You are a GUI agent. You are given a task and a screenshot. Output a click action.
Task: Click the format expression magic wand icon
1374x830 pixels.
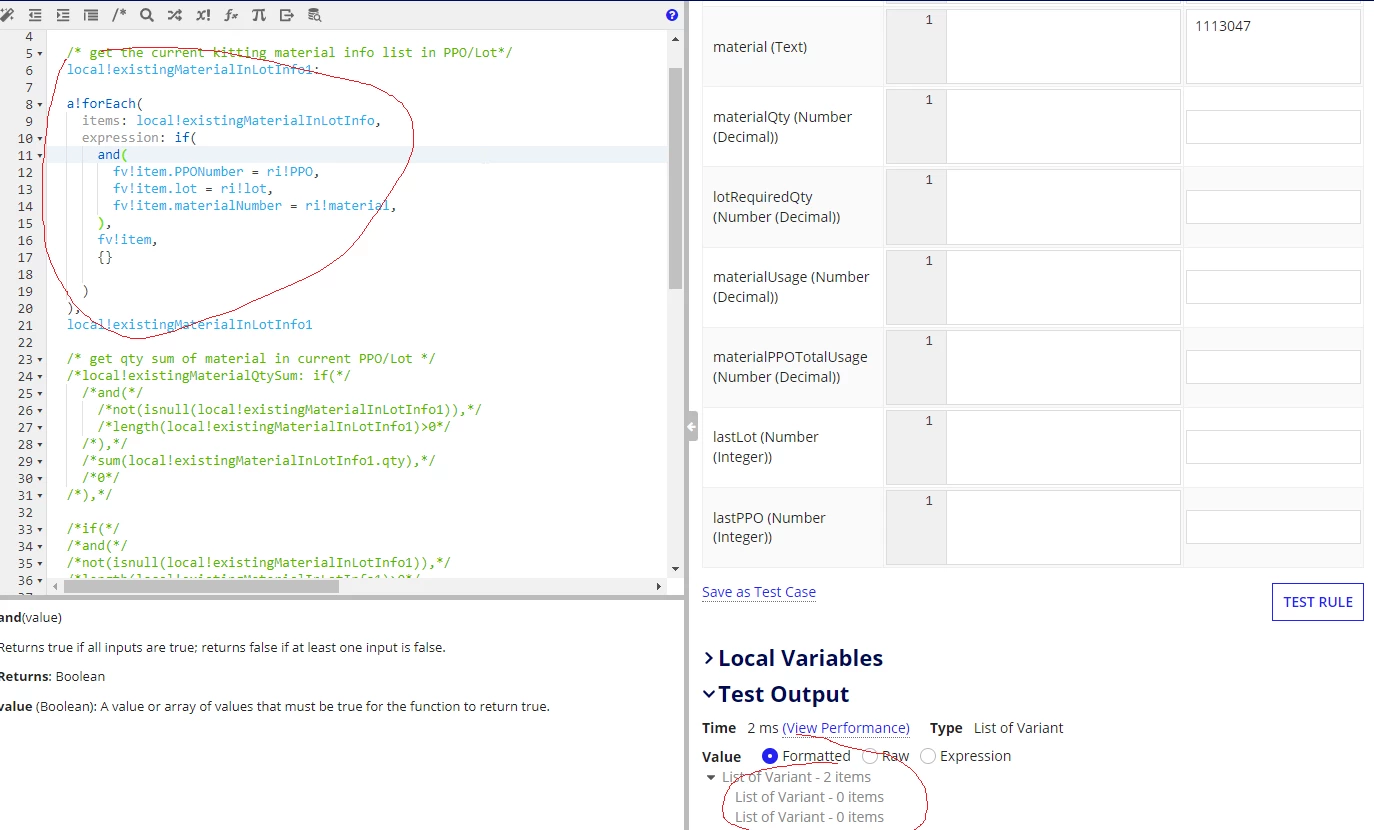click(8, 15)
